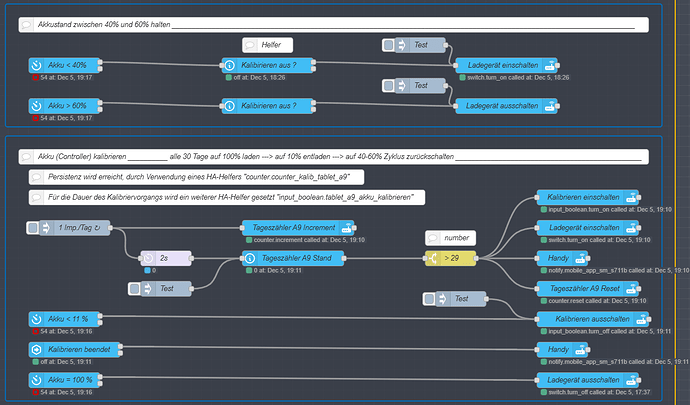690x405 pixels.
Task: Click the icon on "Akku = 100 %" node
Action: (x=38, y=380)
